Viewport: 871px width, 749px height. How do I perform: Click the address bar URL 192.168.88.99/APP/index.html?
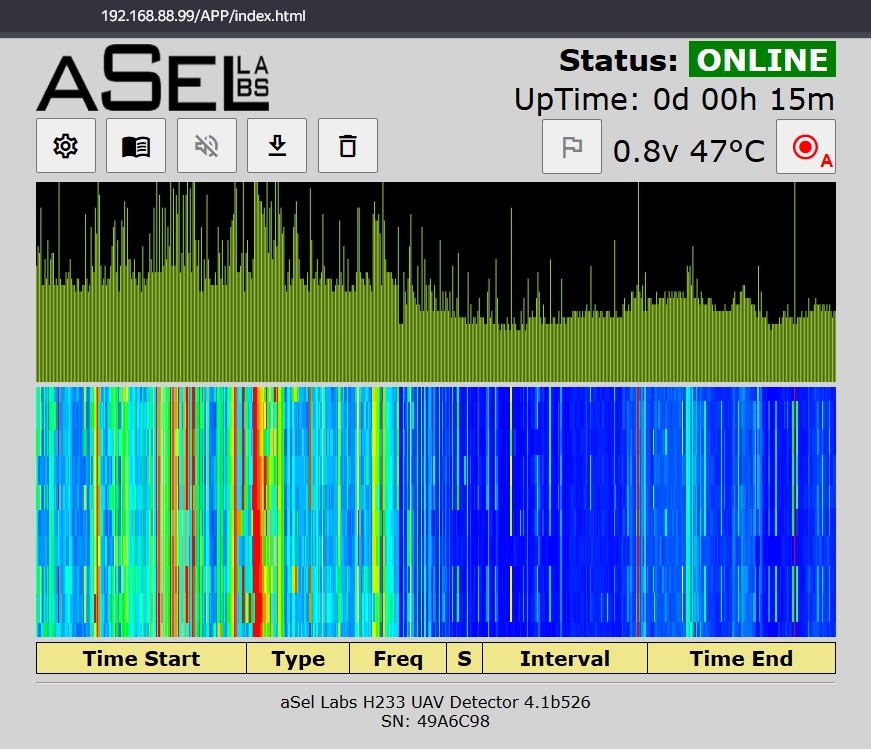pos(203,16)
